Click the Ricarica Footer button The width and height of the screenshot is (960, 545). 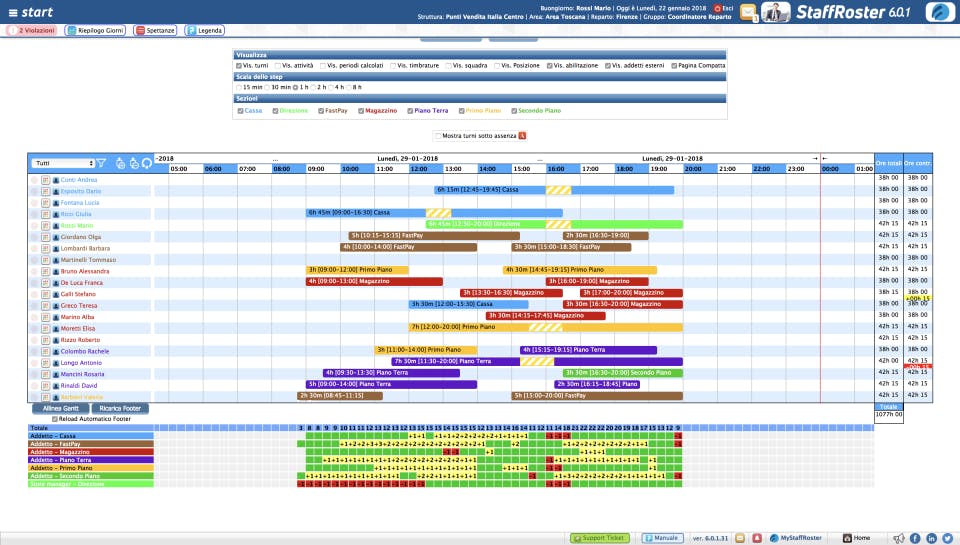(120, 408)
